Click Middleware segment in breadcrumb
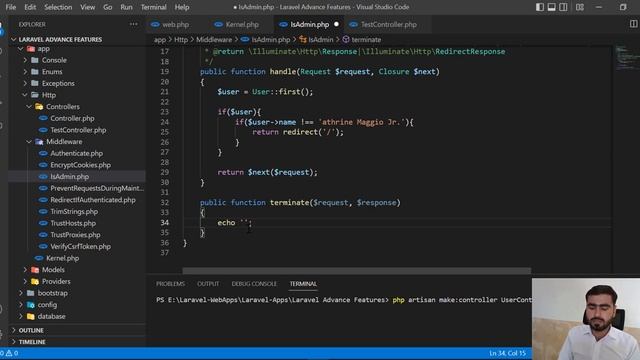The image size is (640, 360). click(x=214, y=40)
